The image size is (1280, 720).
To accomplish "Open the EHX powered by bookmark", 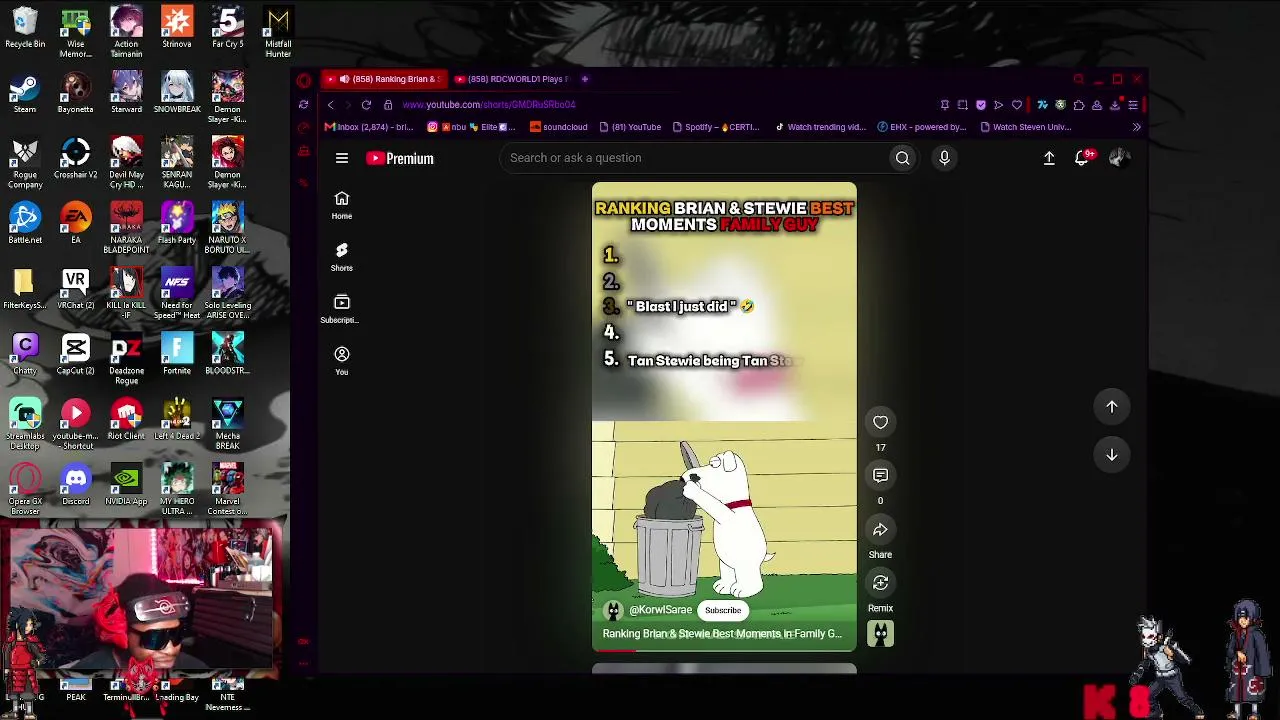I will coord(922,127).
